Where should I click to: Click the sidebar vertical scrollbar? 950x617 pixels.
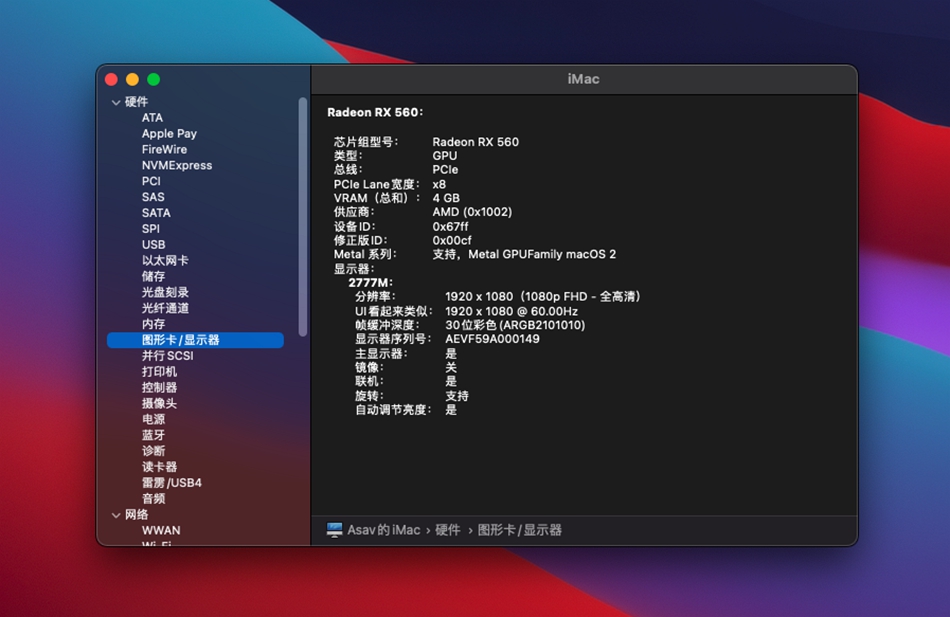pos(303,216)
